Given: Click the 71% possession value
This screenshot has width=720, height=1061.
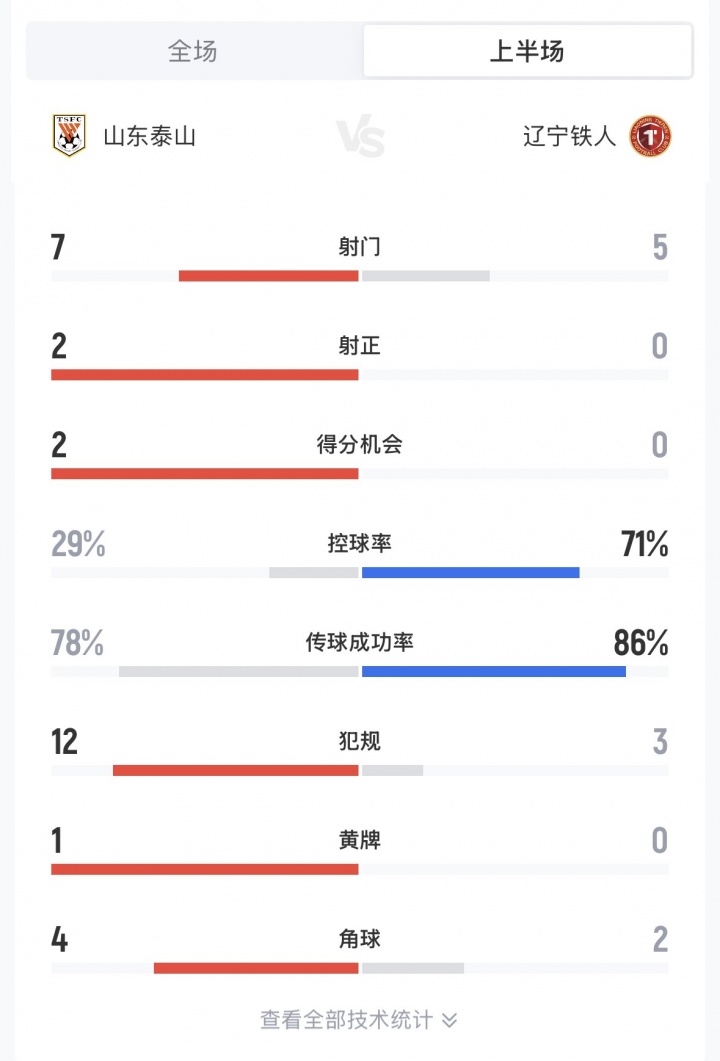Looking at the screenshot, I should pyautogui.click(x=644, y=544).
